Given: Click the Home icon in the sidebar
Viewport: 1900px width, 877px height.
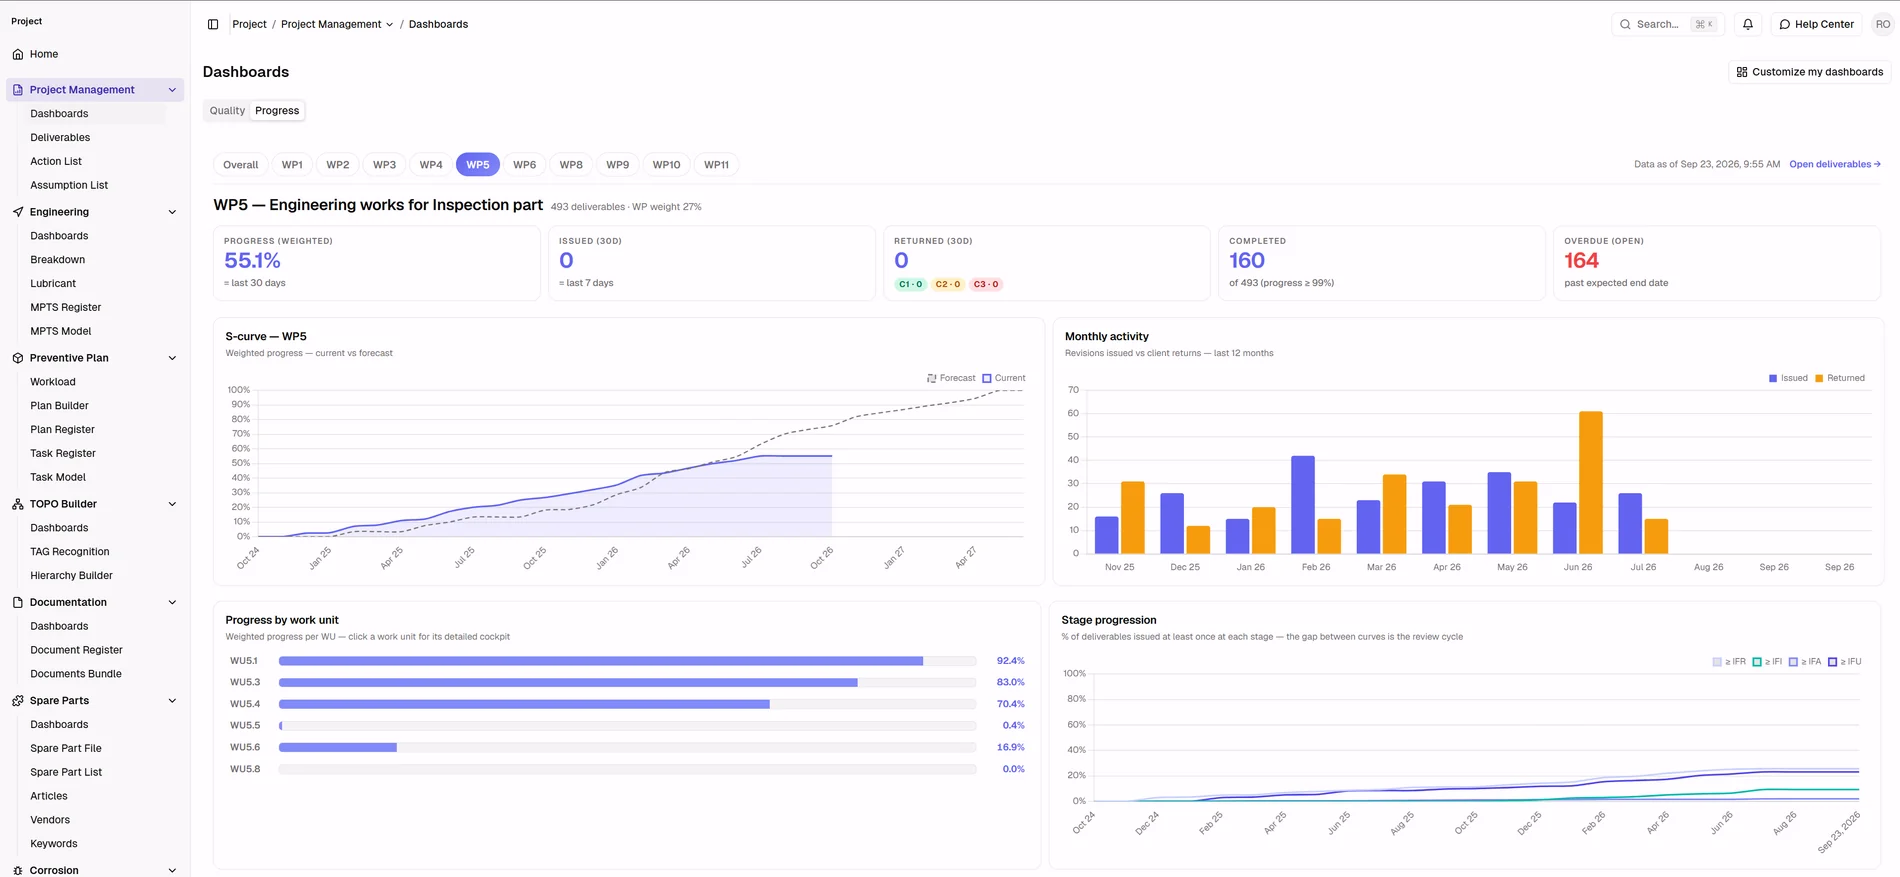Looking at the screenshot, I should [x=18, y=54].
